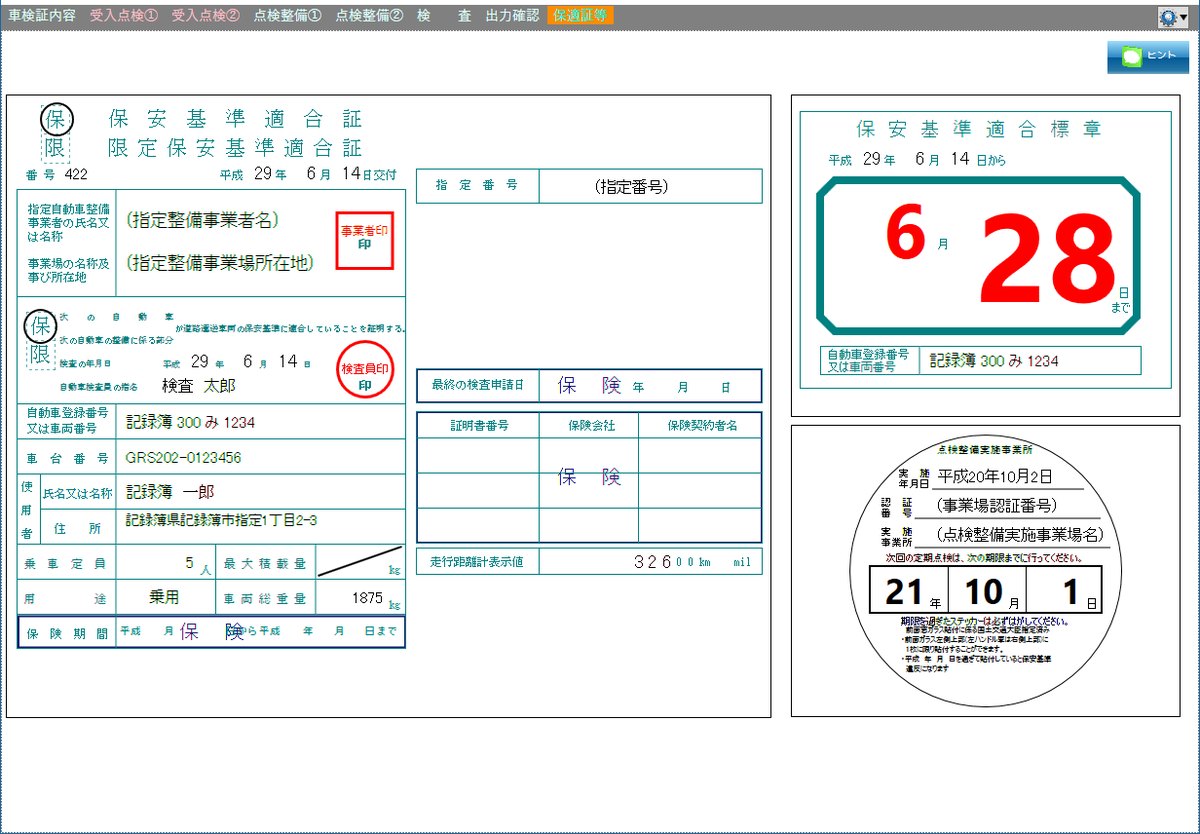Image resolution: width=1200 pixels, height=834 pixels.
Task: Click sticker date 平成20年10月2日
Action: pos(995,476)
